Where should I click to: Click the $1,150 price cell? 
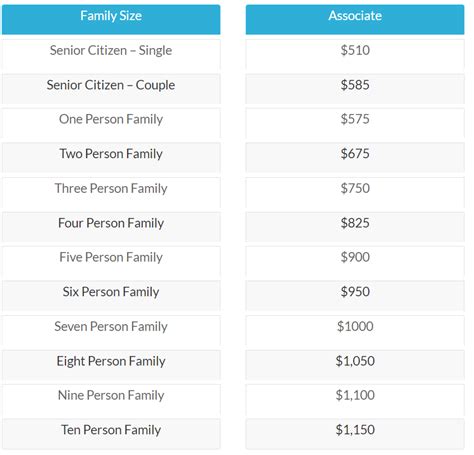[x=355, y=434]
